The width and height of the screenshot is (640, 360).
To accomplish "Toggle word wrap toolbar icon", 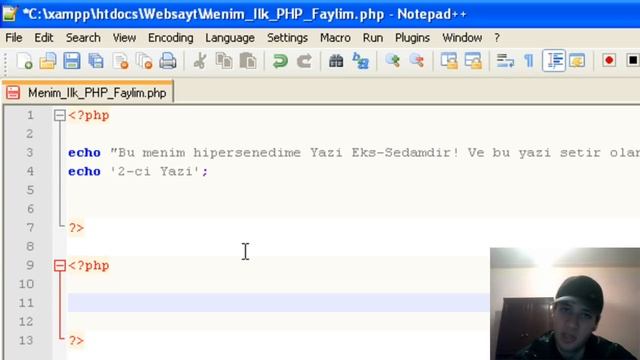I will (x=505, y=61).
